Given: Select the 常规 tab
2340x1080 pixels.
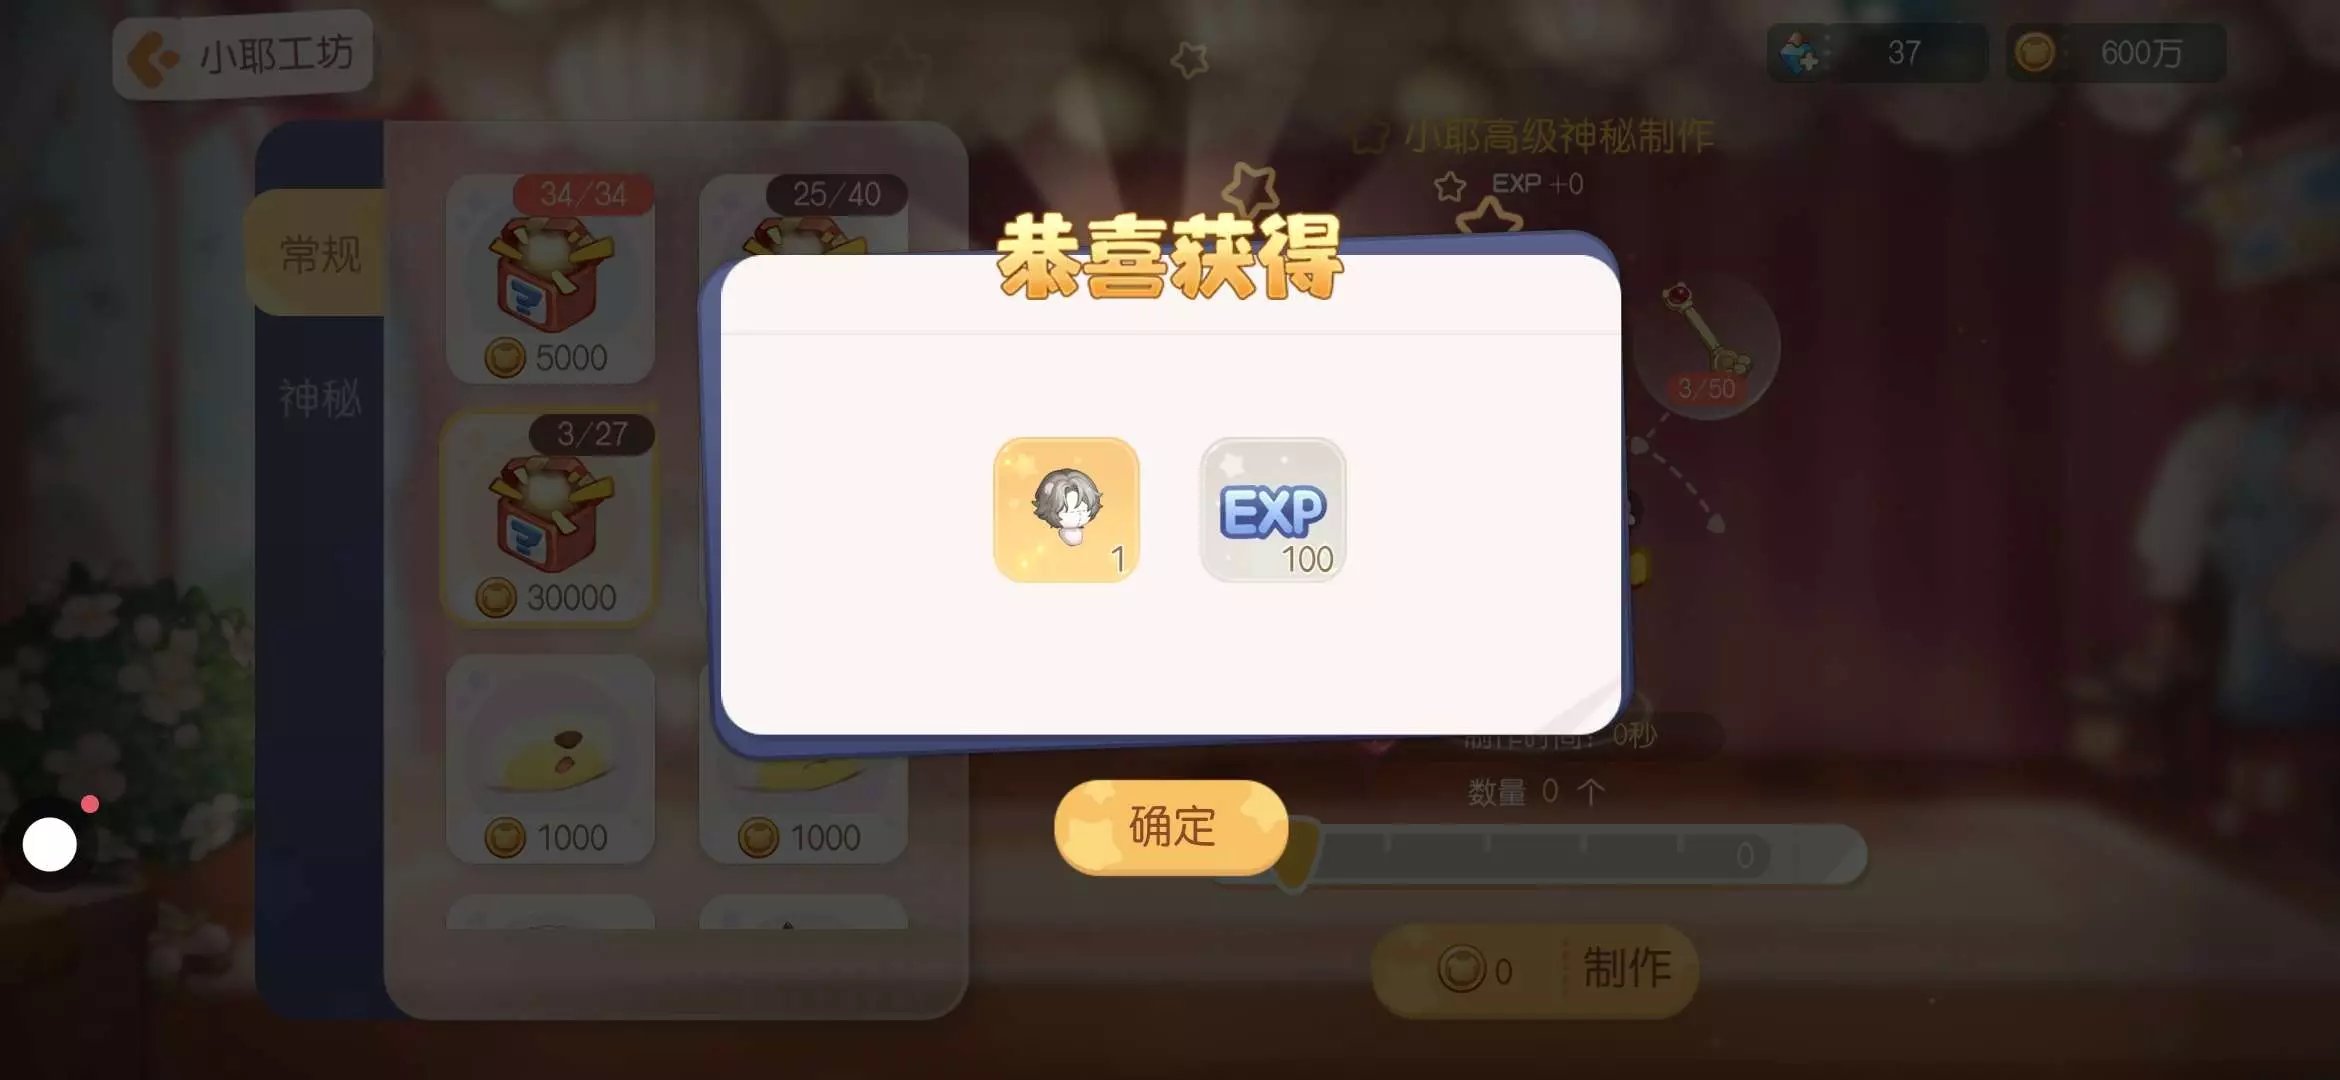Looking at the screenshot, I should click(x=320, y=254).
